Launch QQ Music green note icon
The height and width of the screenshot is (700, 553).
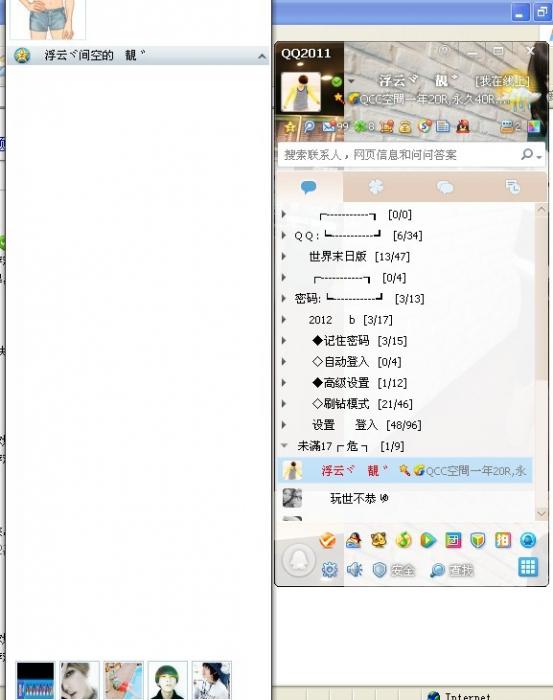pyautogui.click(x=403, y=541)
